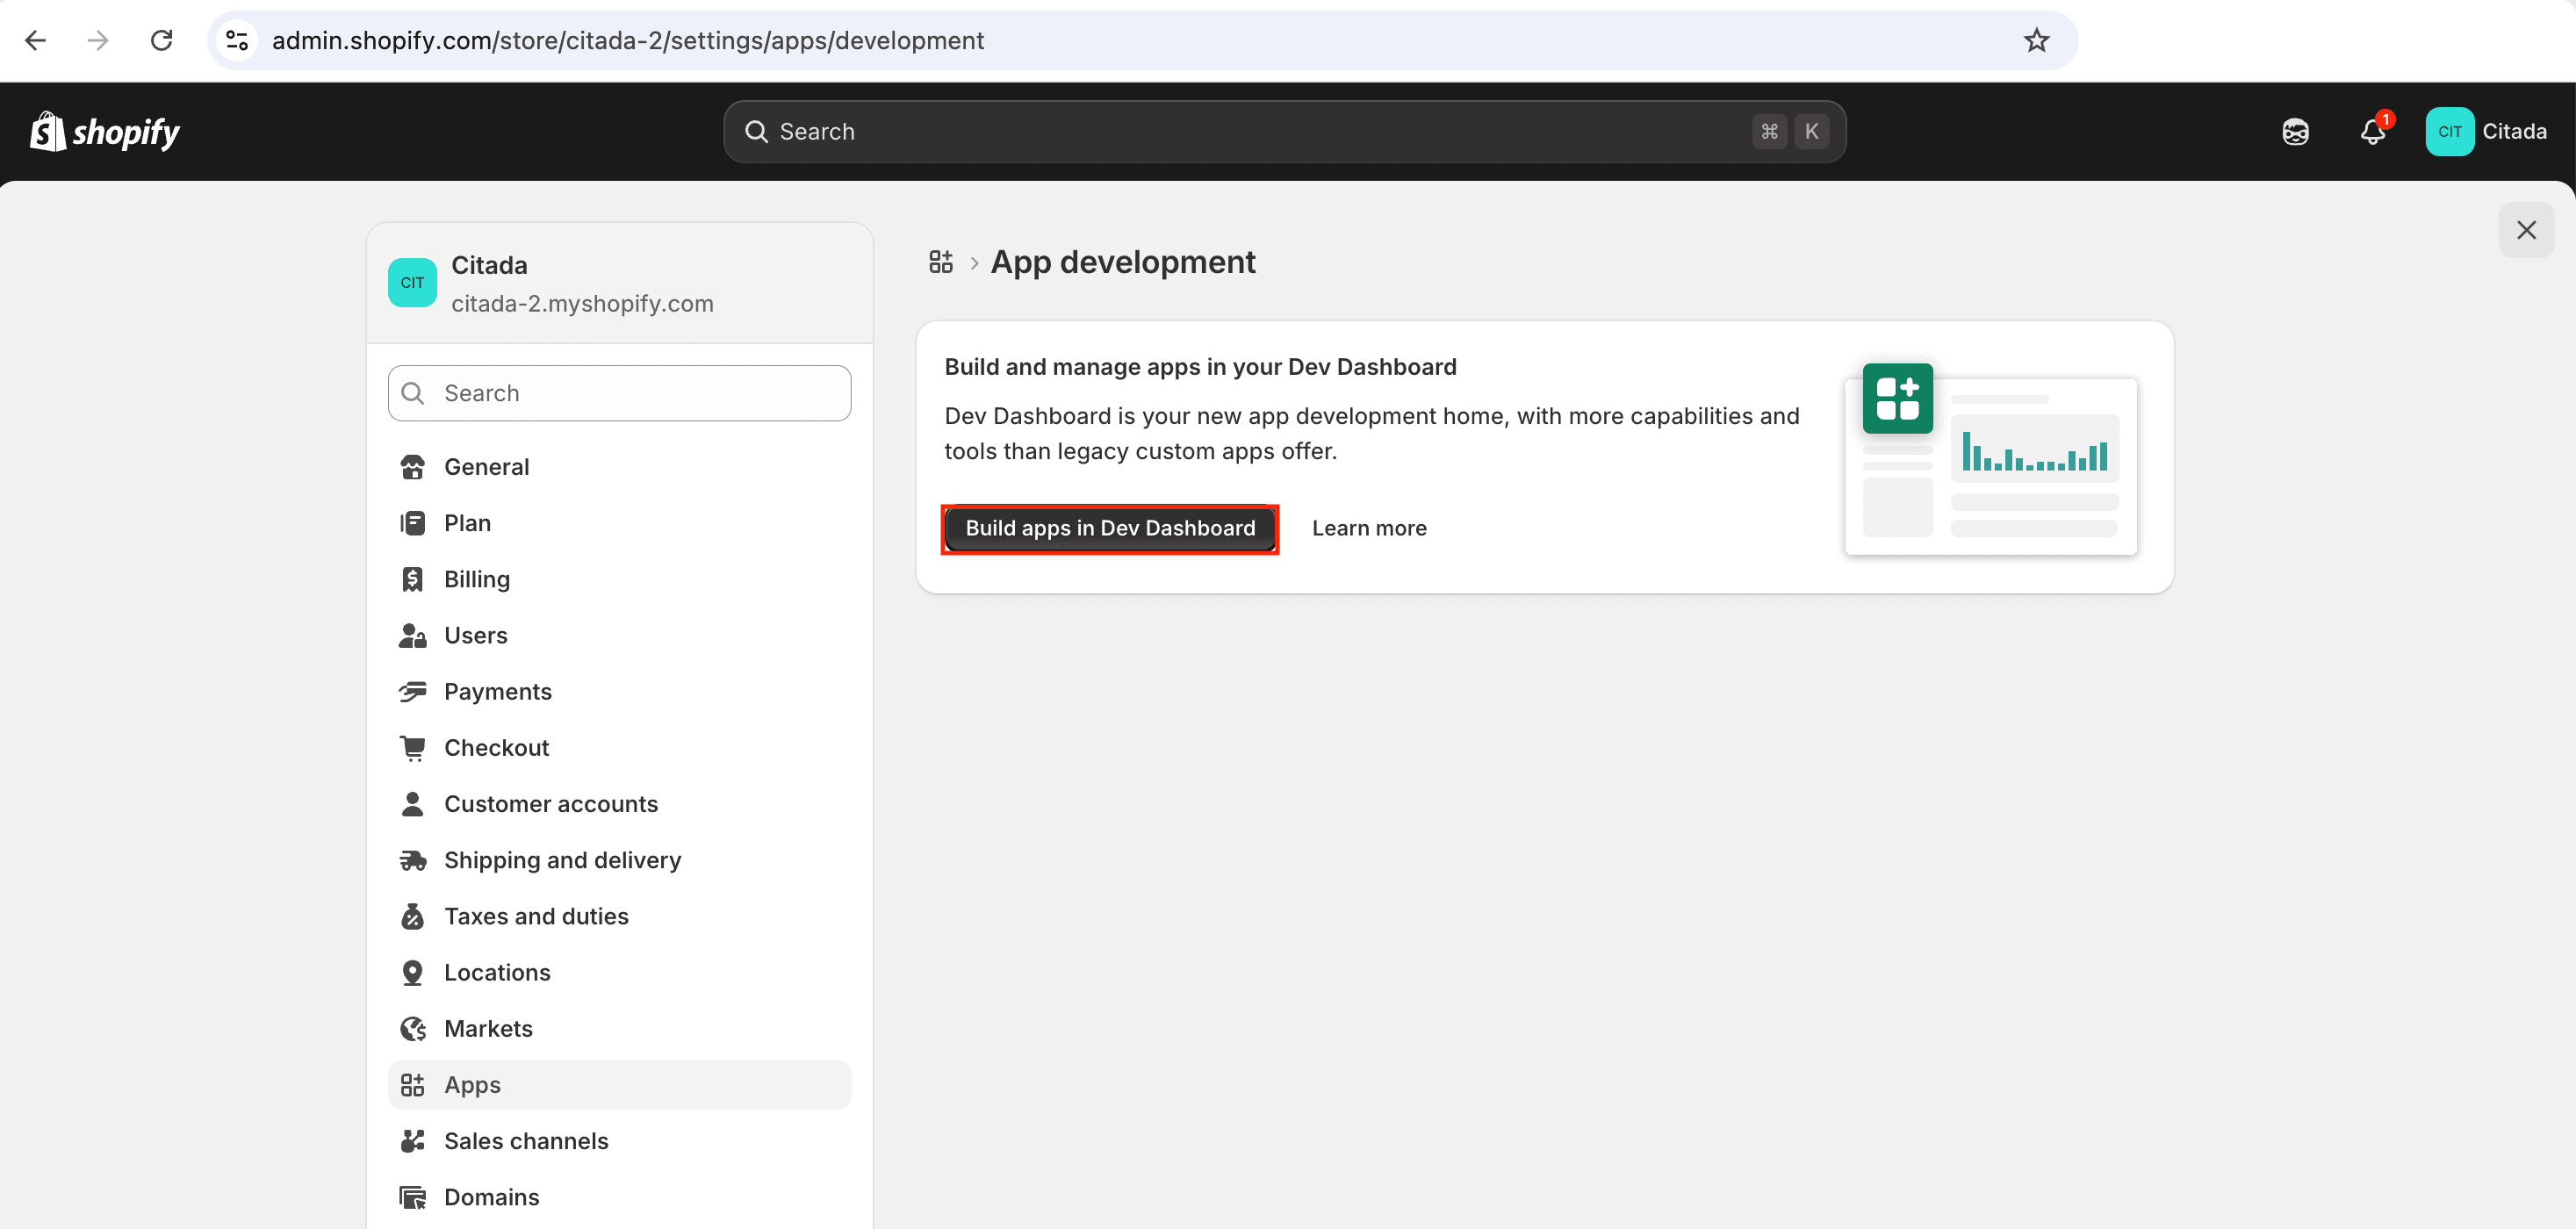Click the Shopify logo in the header

[x=104, y=132]
